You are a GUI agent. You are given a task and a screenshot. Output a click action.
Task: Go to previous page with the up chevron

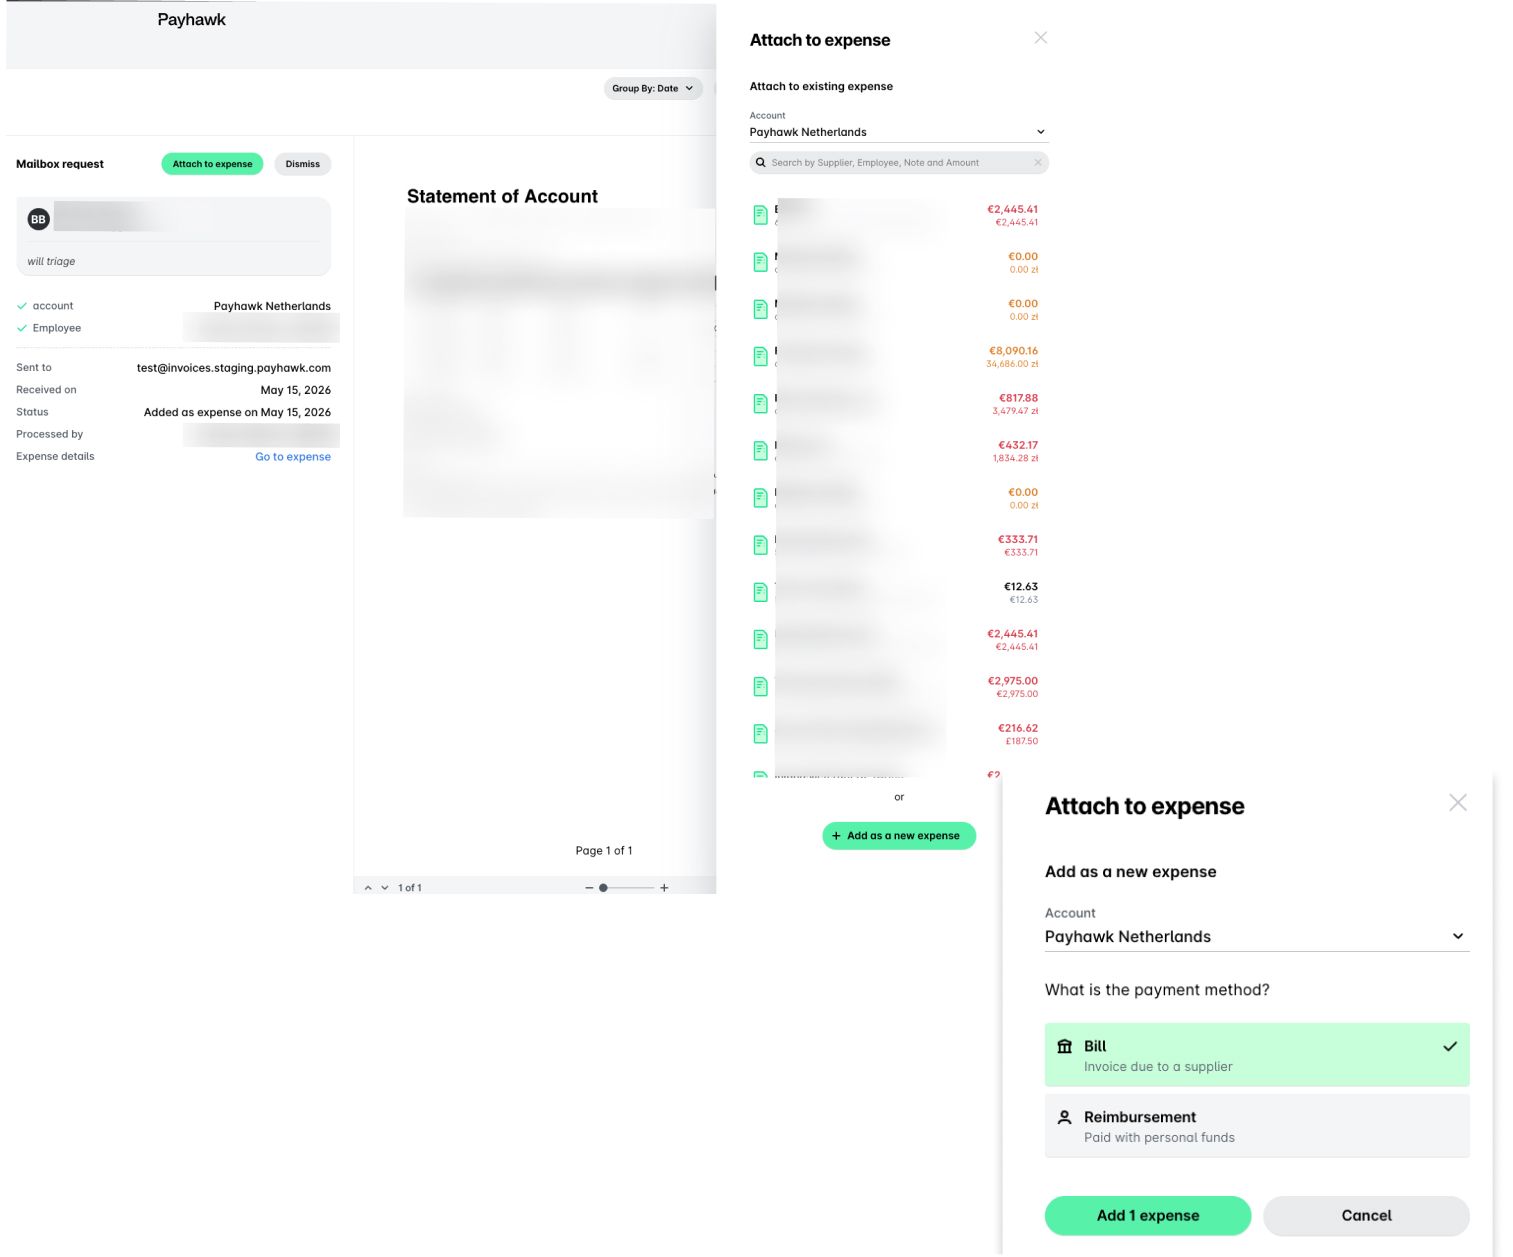[368, 888]
